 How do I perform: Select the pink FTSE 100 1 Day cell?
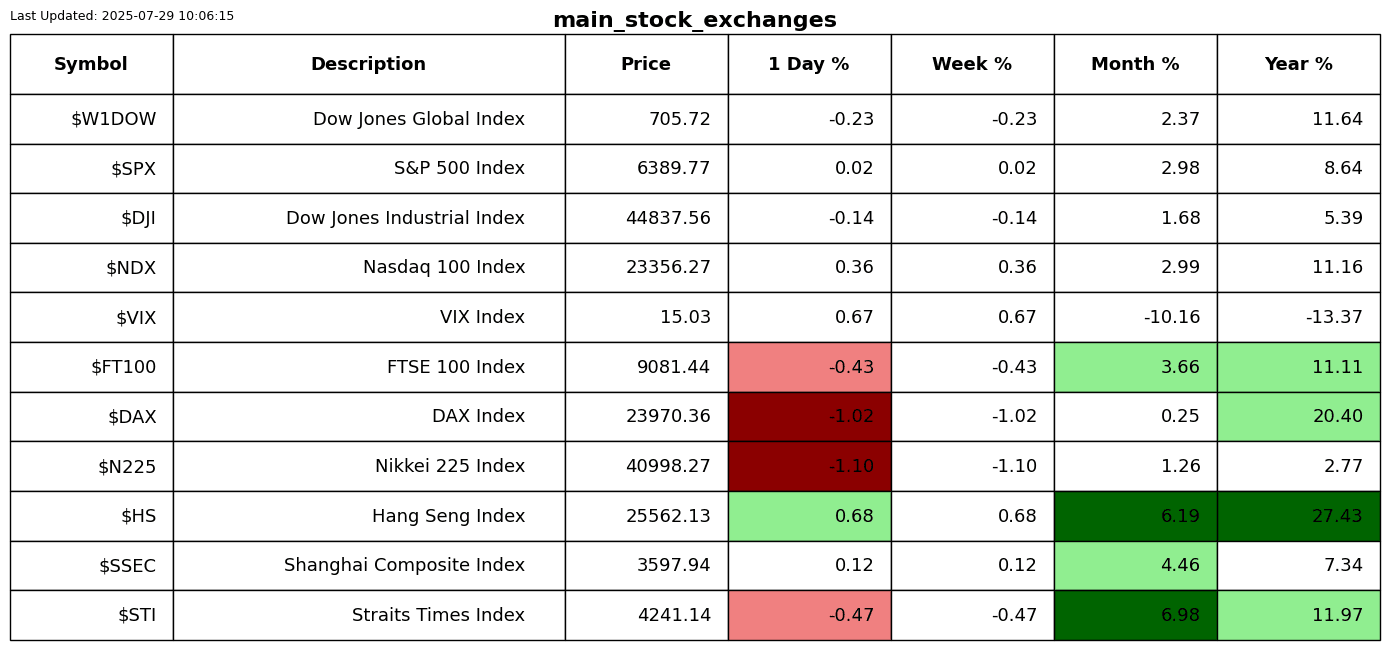click(x=809, y=367)
